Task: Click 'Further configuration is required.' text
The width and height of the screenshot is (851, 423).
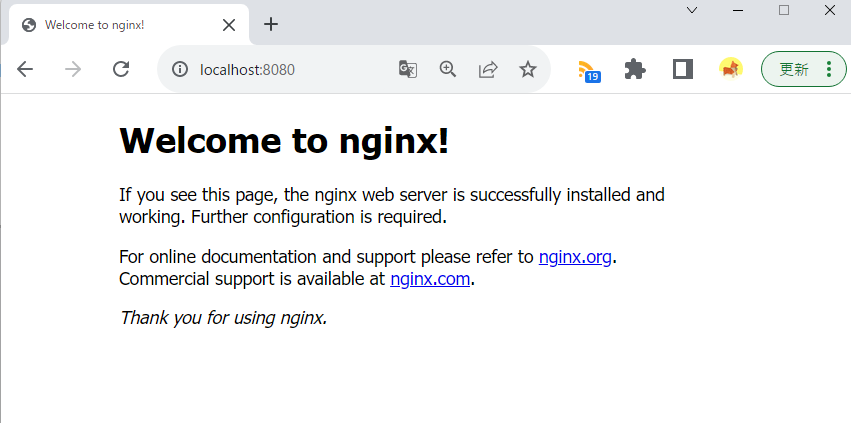Action: (319, 217)
